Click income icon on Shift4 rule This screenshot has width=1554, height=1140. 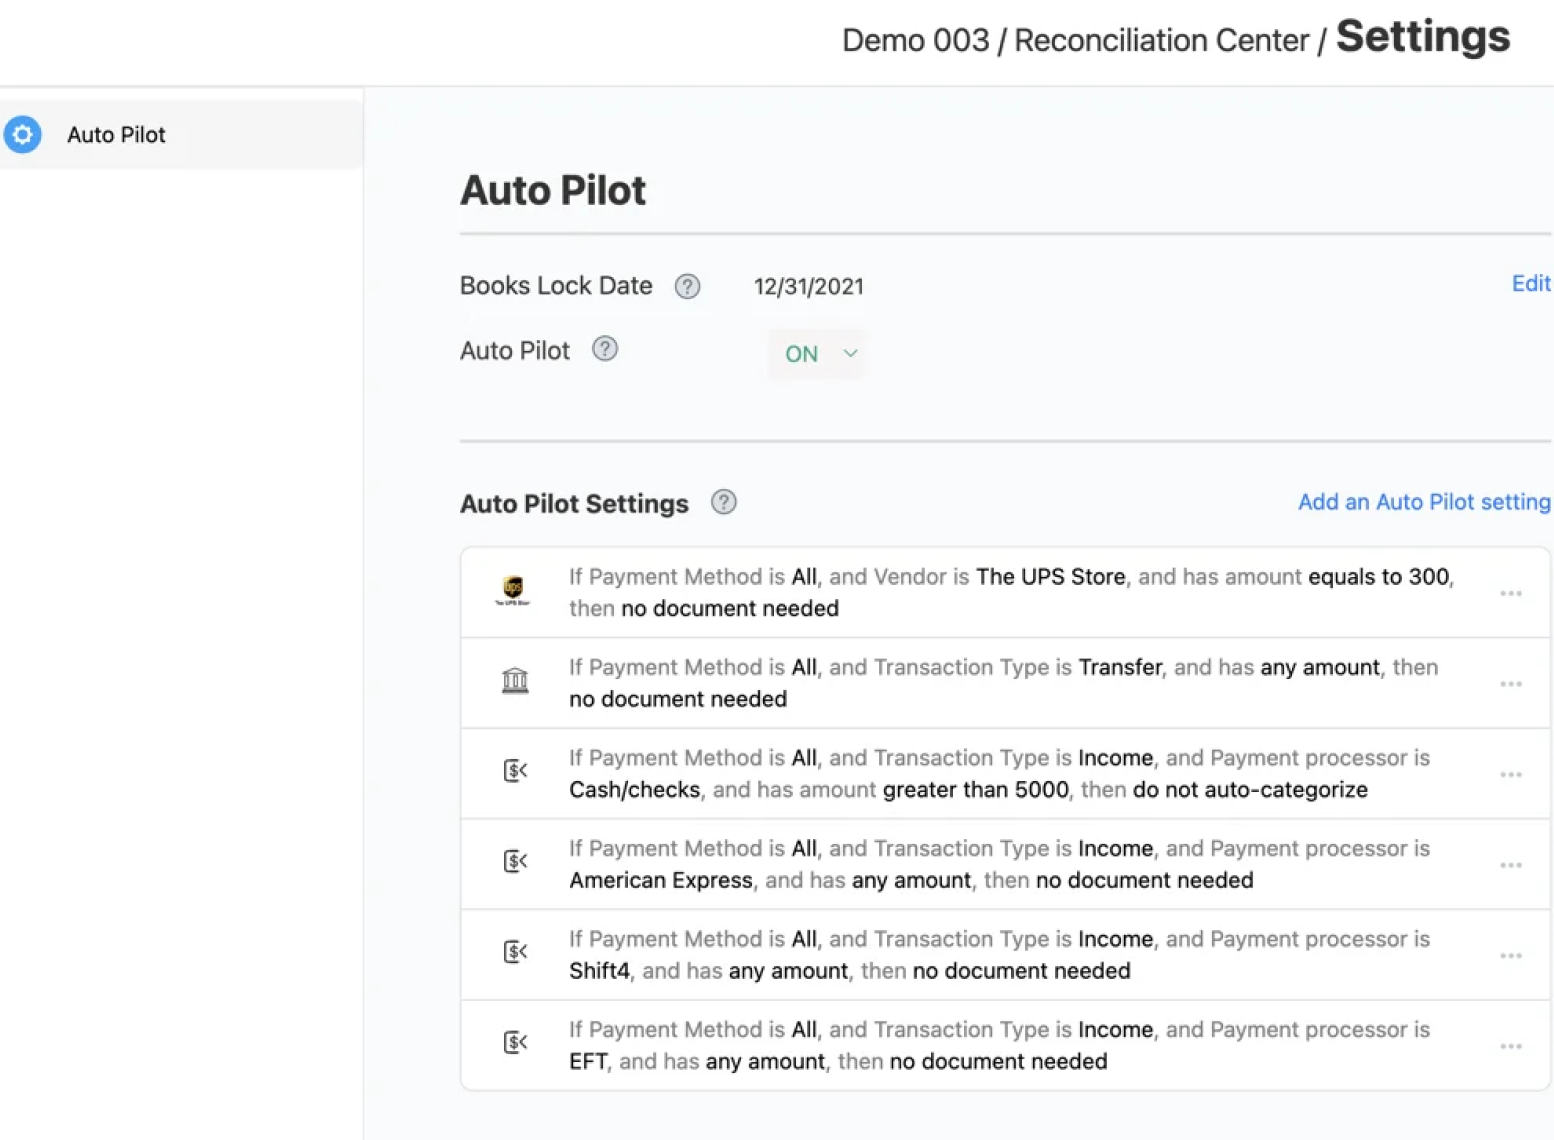coord(515,952)
